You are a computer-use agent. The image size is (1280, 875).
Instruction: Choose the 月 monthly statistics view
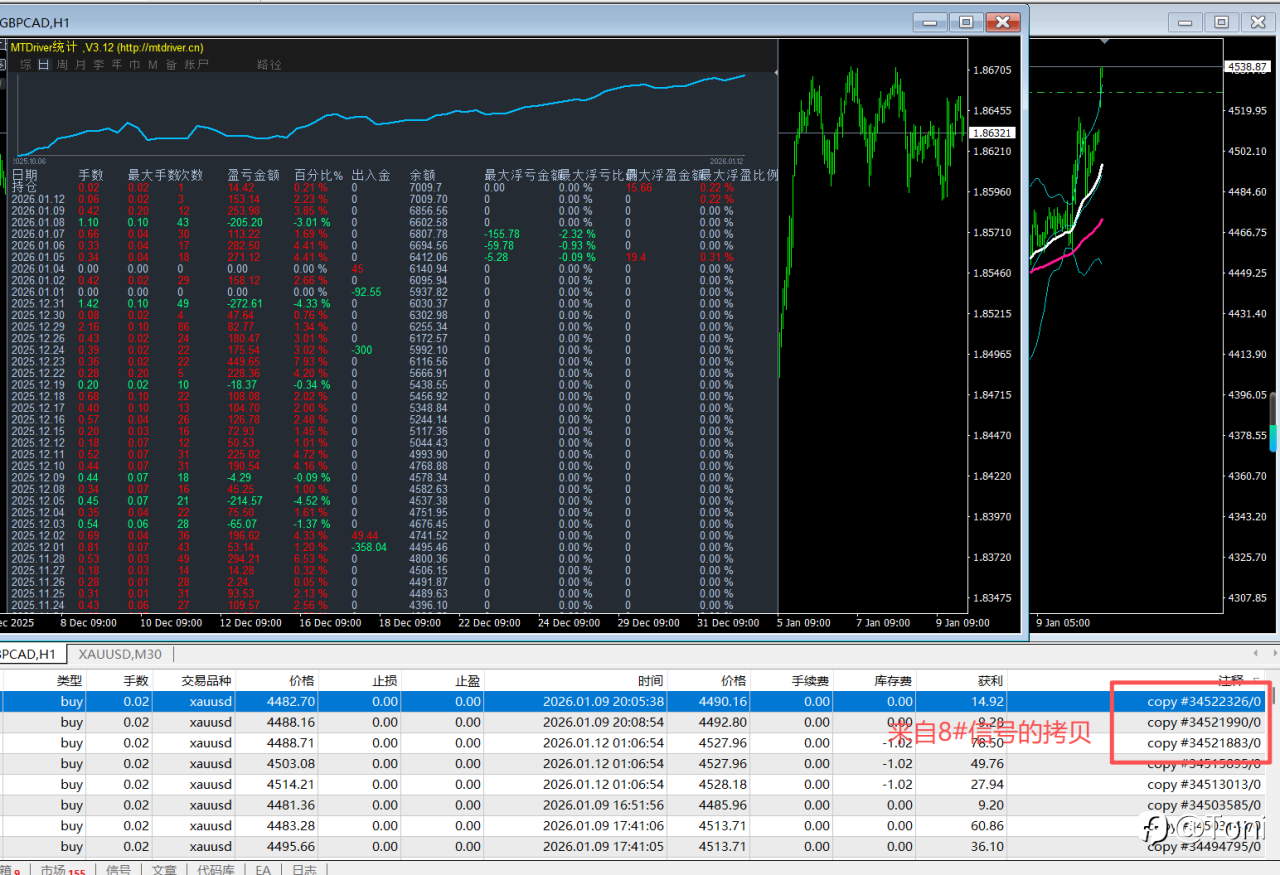click(x=80, y=65)
